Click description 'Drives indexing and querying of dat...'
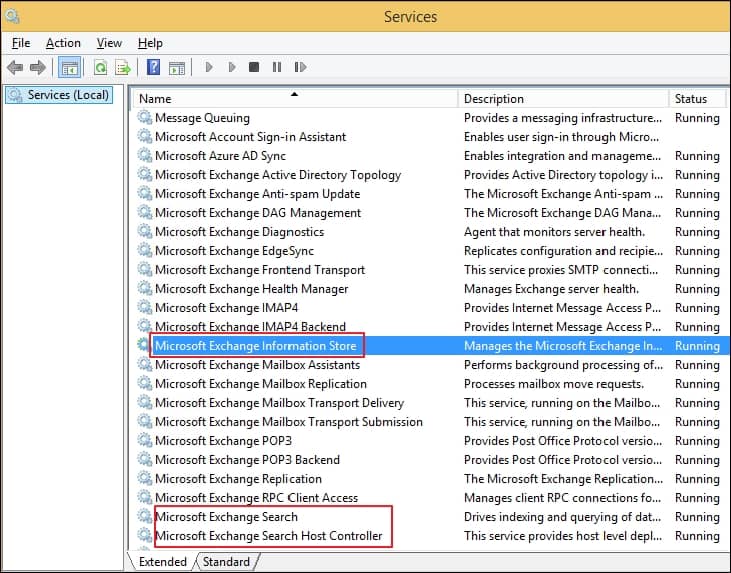 coord(562,517)
